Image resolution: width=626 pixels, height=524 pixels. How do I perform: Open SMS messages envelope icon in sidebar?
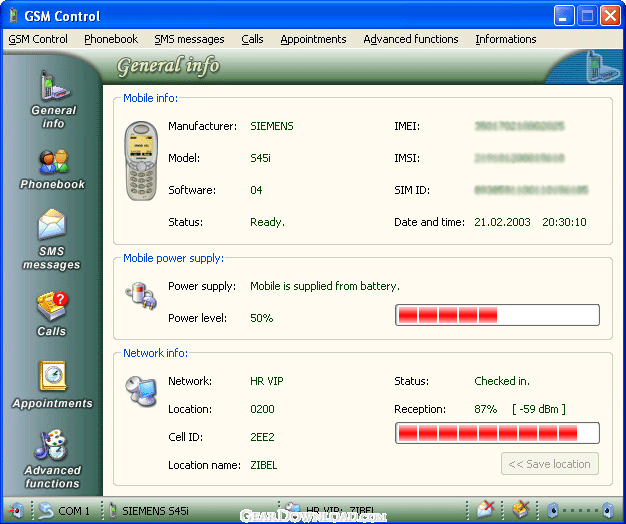52,224
